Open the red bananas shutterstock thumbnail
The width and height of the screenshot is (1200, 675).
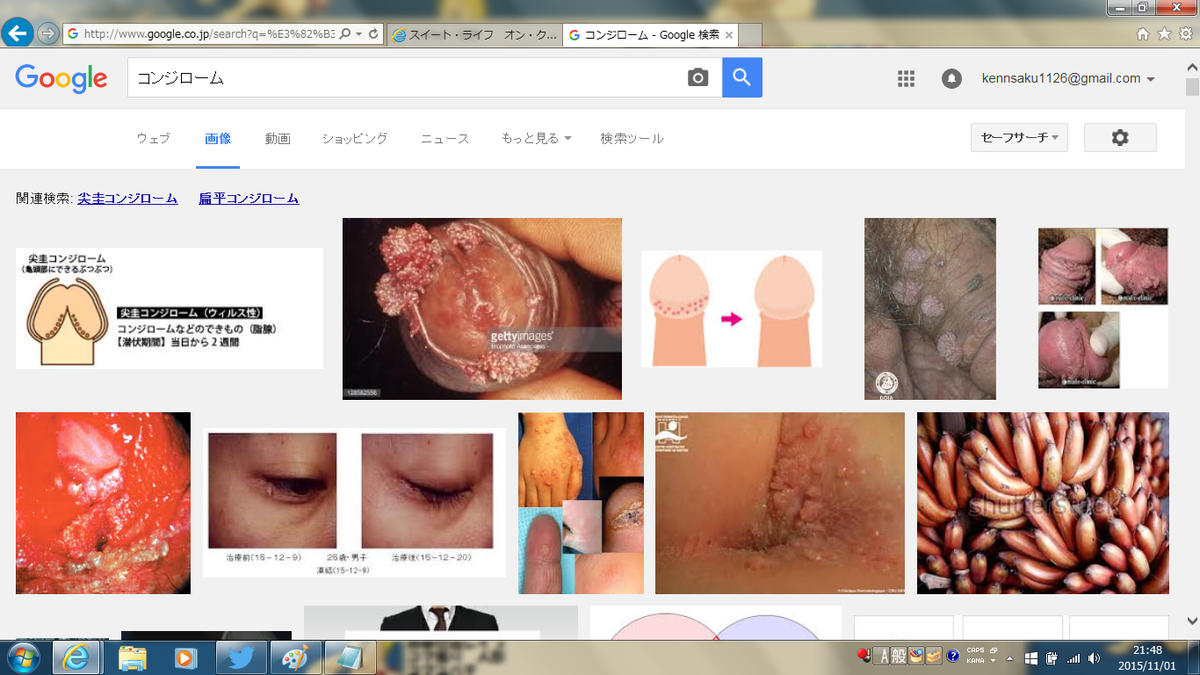point(1043,503)
